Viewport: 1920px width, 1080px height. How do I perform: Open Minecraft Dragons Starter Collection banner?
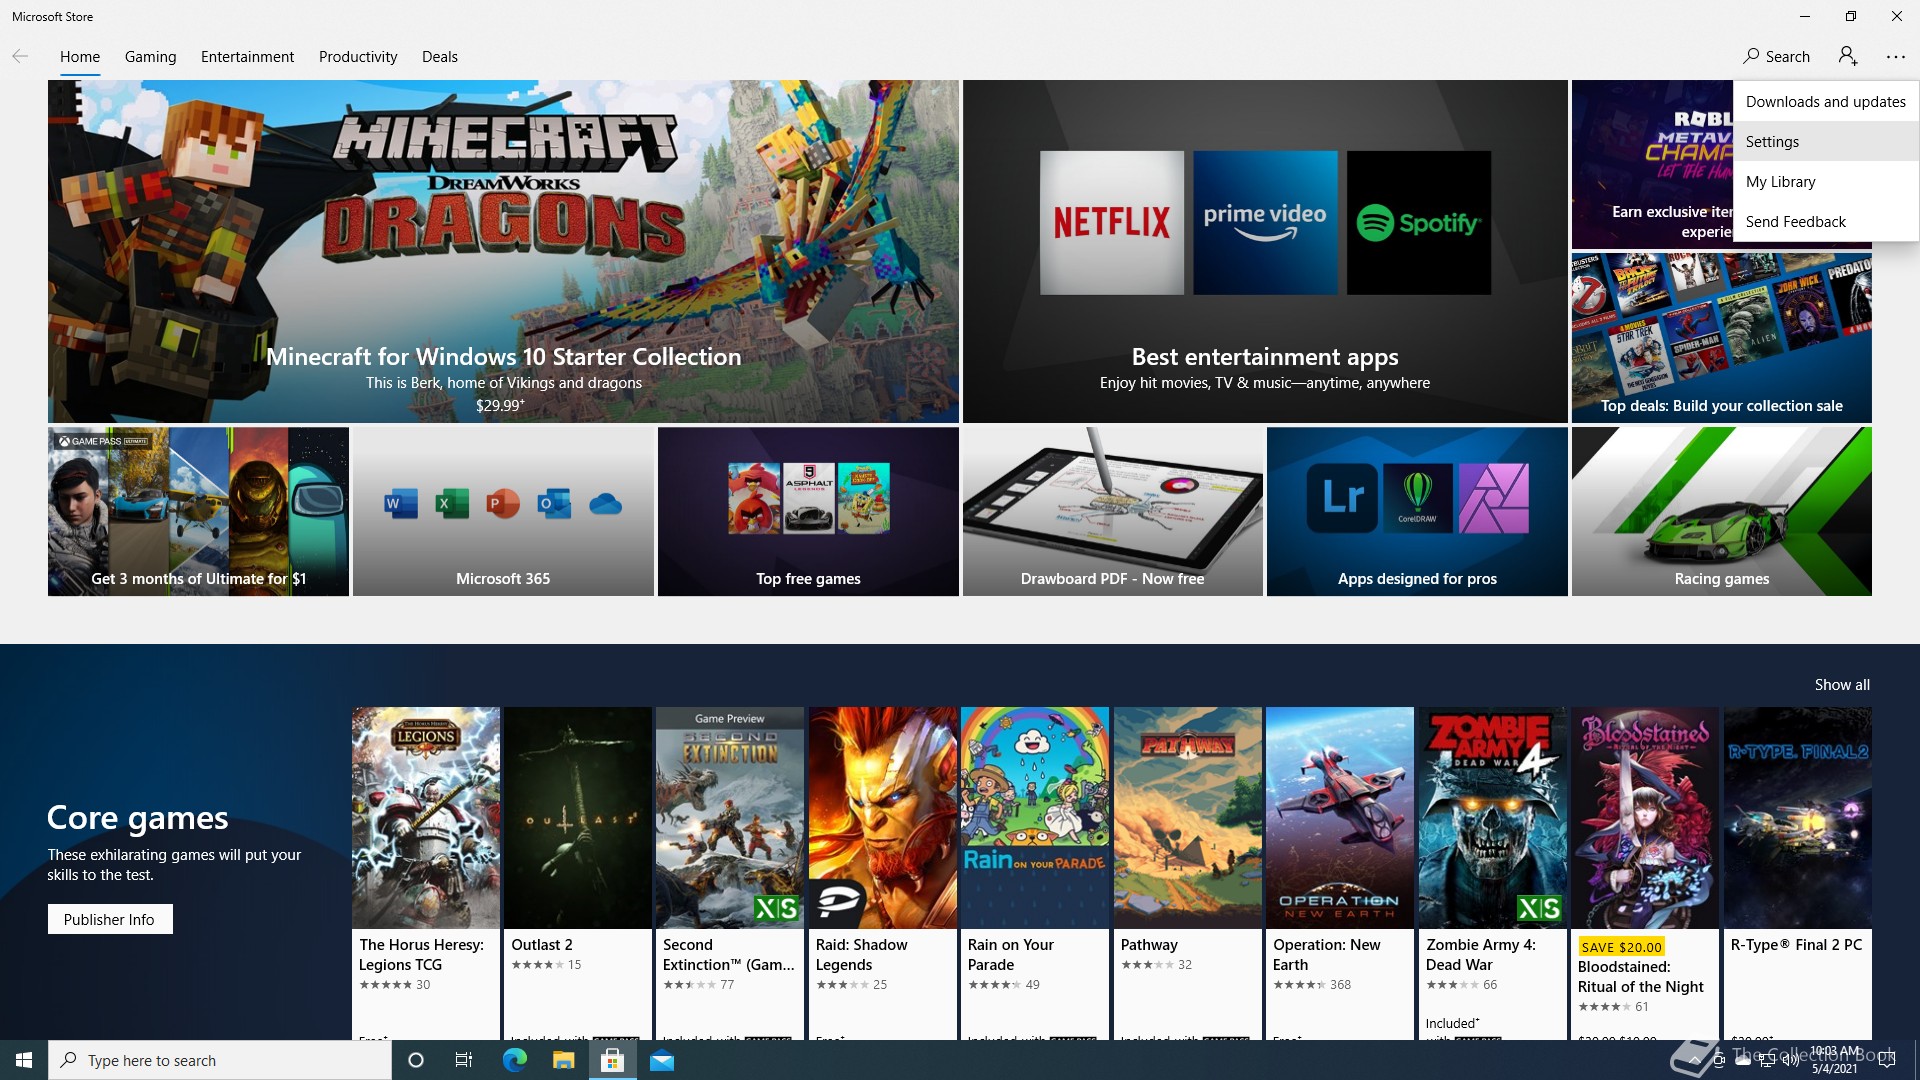503,251
